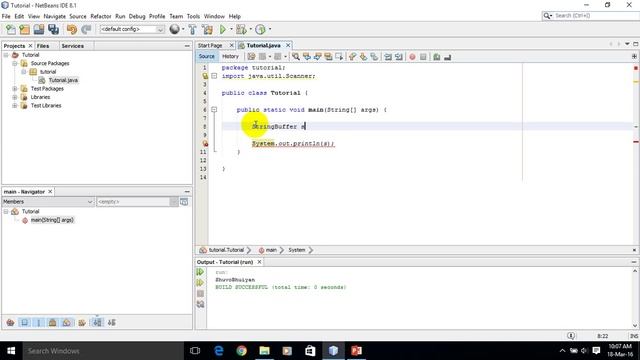640x360 pixels.
Task: Click main in the breadcrumb bar
Action: click(271, 250)
